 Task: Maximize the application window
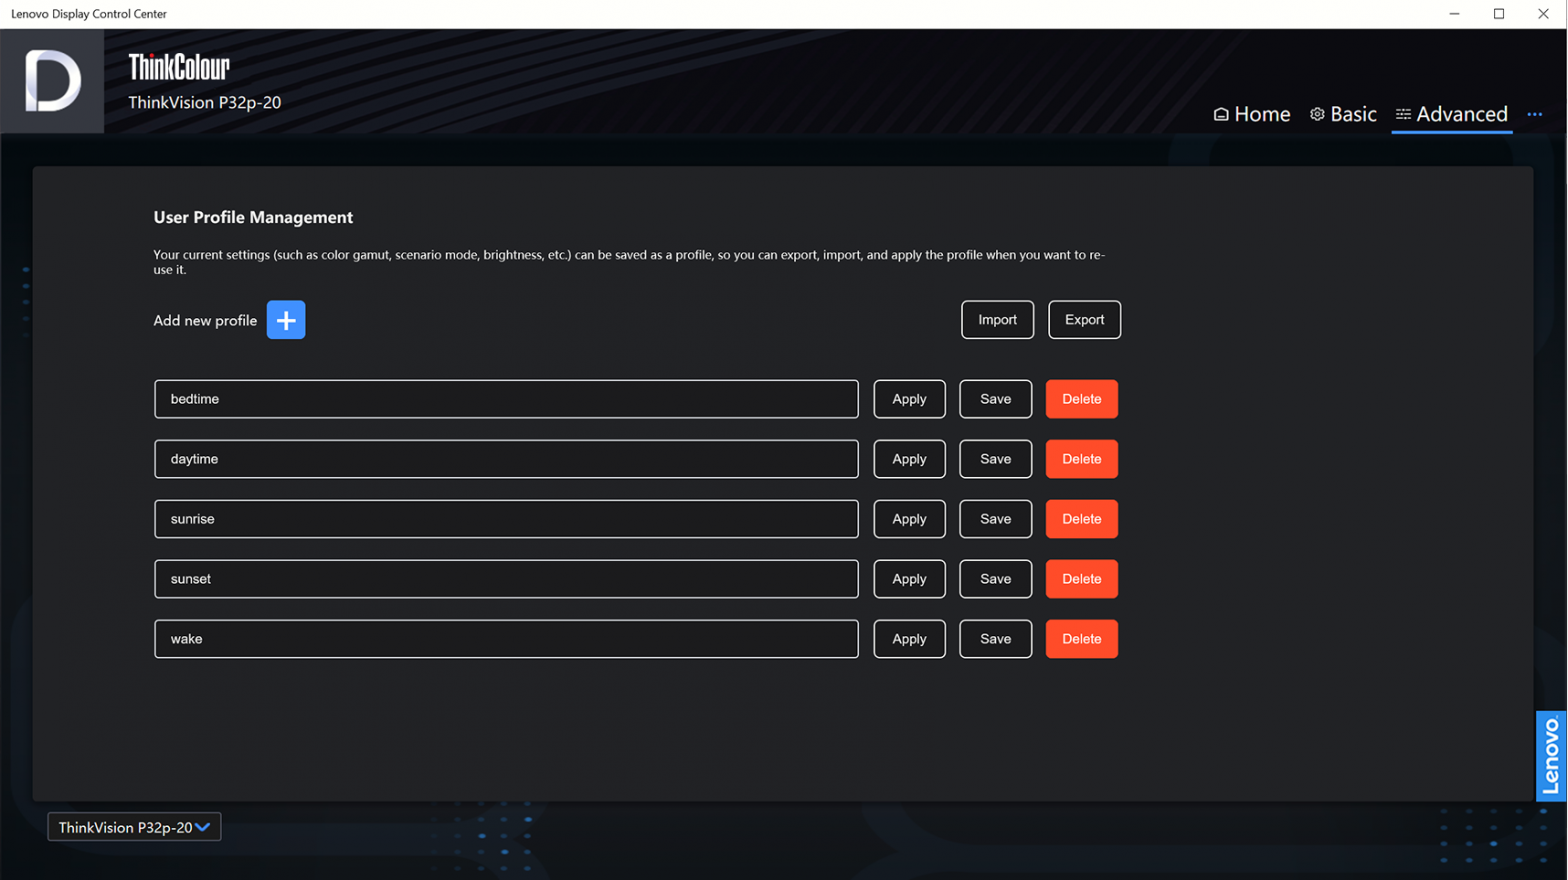(x=1498, y=14)
